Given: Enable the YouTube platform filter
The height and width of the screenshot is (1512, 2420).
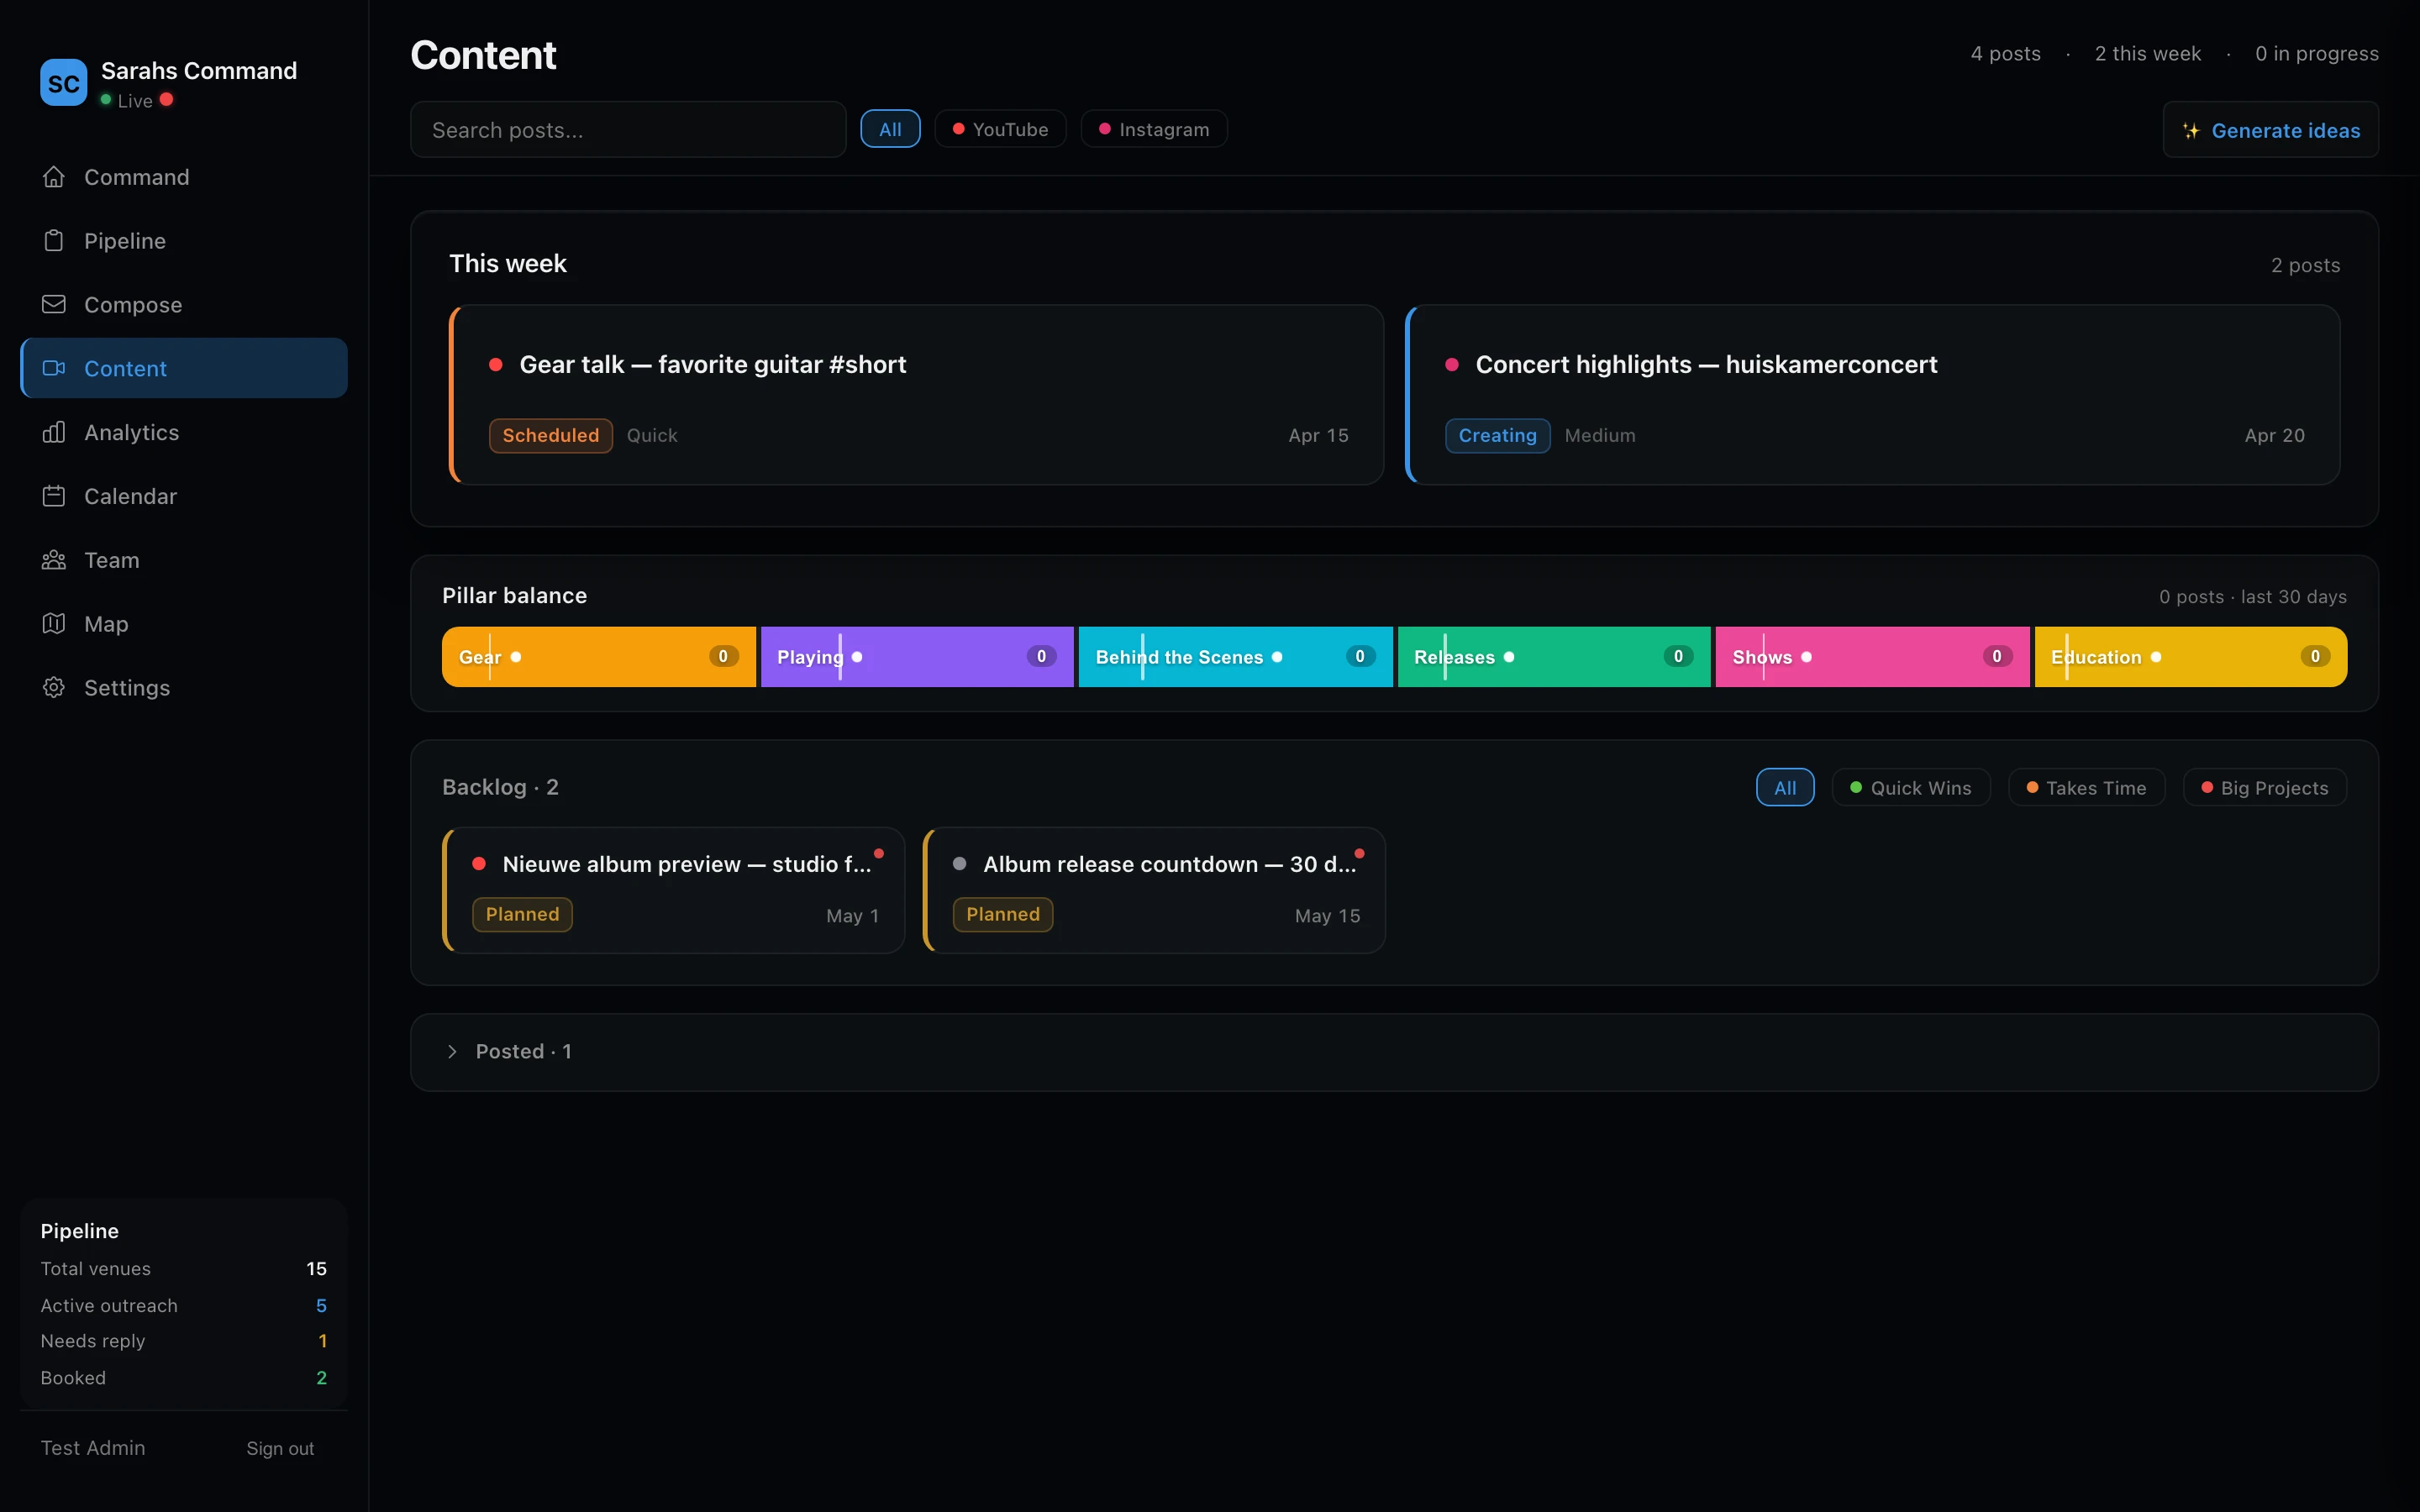Looking at the screenshot, I should point(1000,128).
